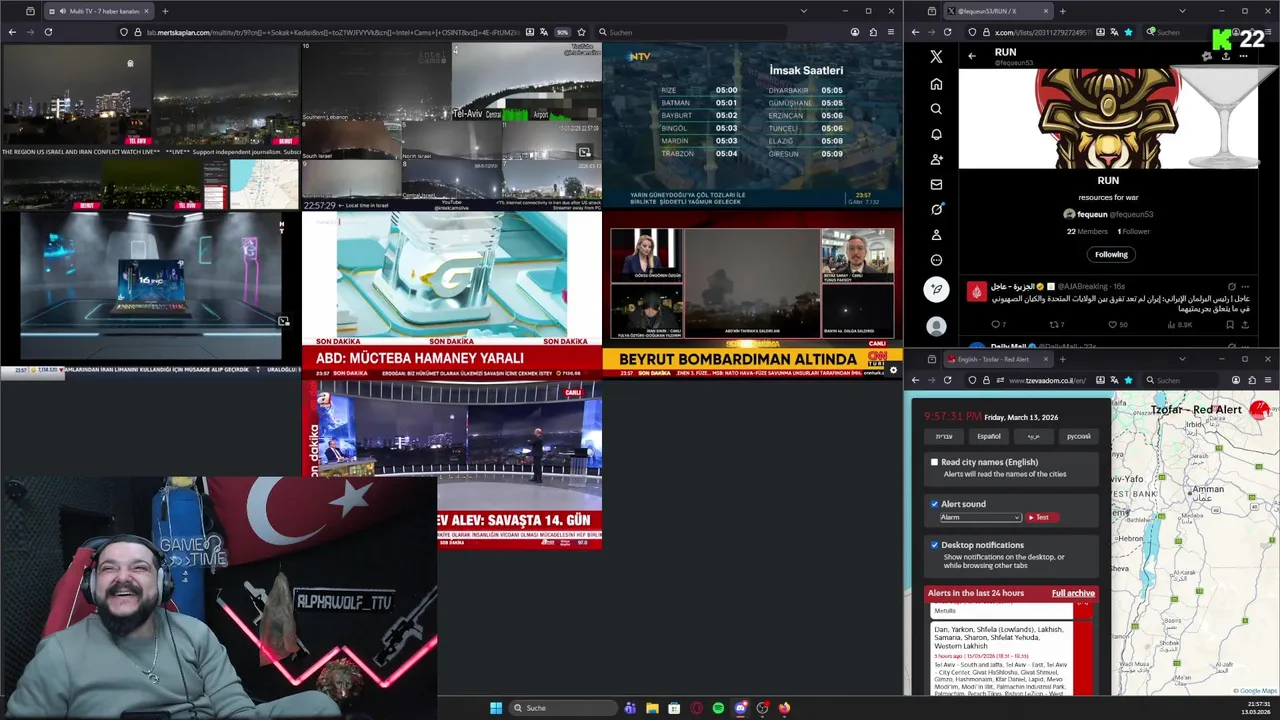The width and height of the screenshot is (1280, 720).
Task: Bookmark star in X window address bar
Action: pos(1128,32)
